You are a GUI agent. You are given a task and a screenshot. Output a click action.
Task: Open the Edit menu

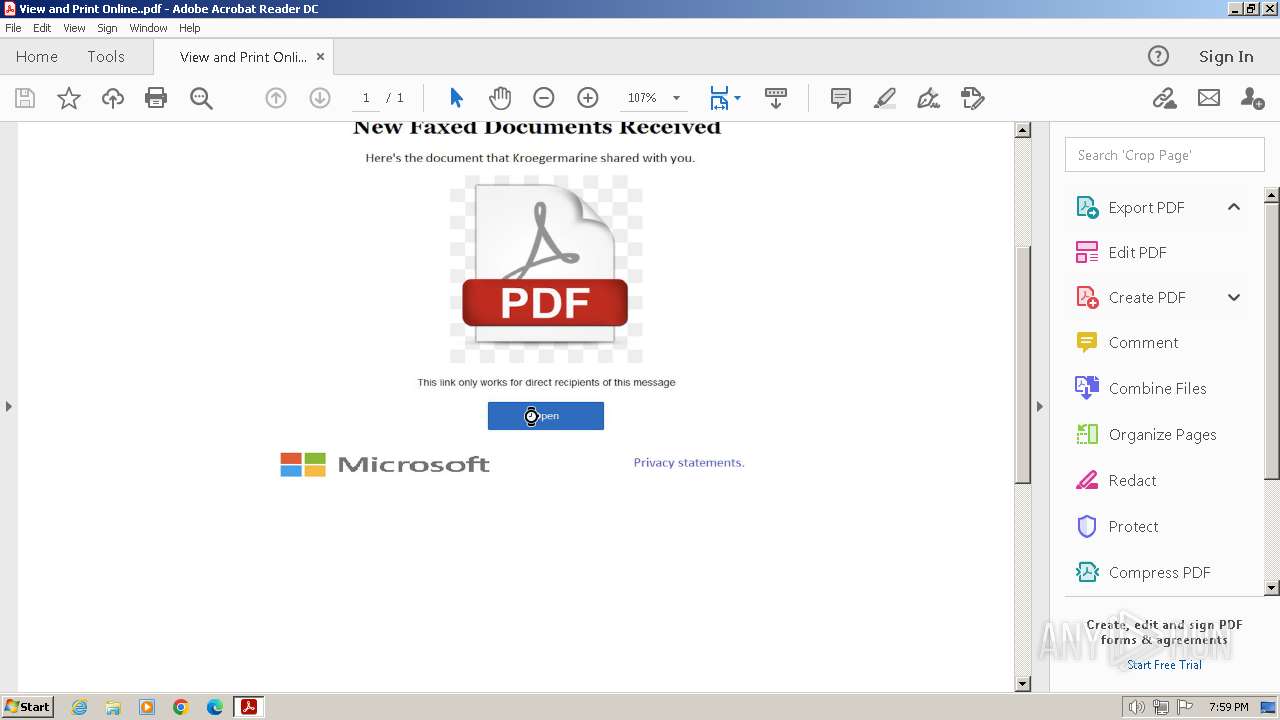coord(42,28)
